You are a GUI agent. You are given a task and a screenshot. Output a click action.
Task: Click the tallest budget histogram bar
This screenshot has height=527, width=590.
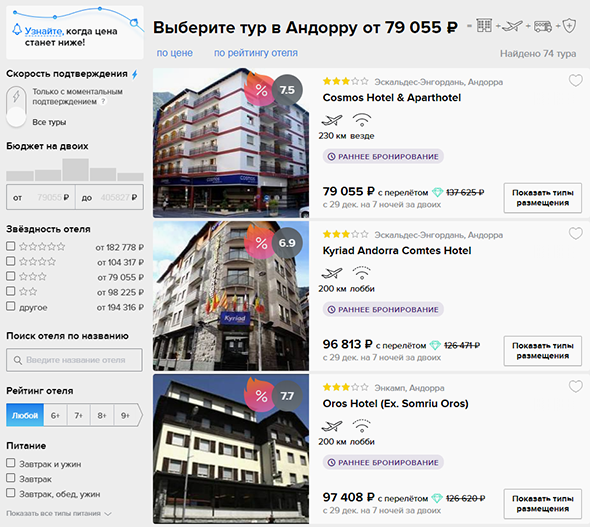pos(76,170)
